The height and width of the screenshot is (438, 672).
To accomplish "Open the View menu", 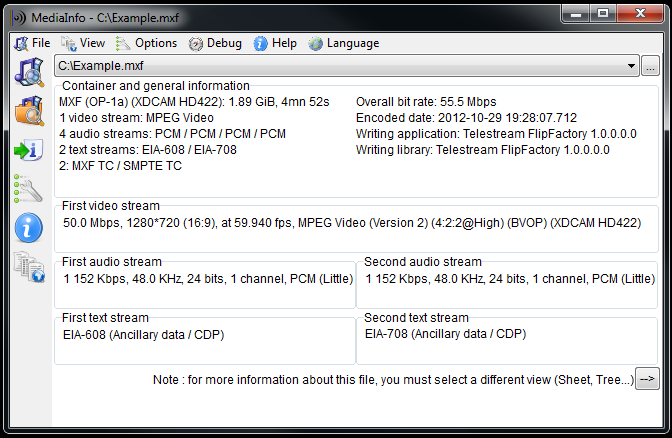I will [x=84, y=43].
